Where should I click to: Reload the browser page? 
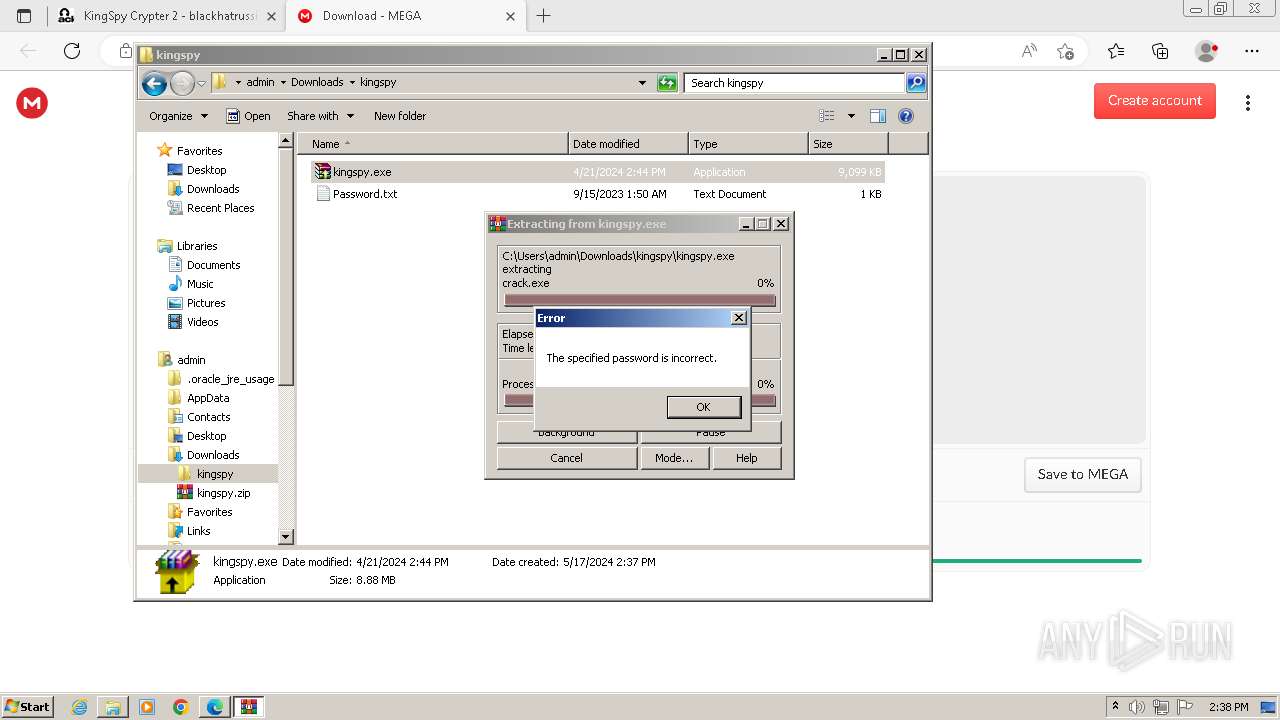(x=72, y=51)
